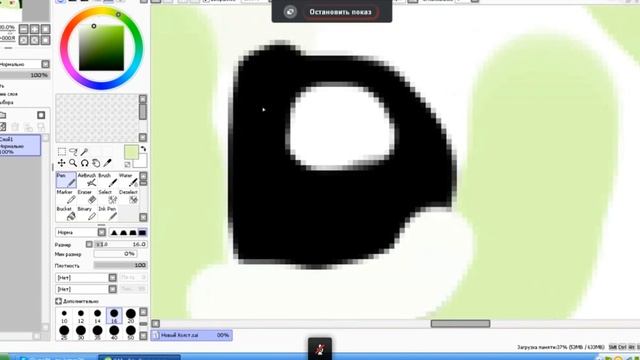Click the new linework layer square icon
The height and width of the screenshot is (360, 640).
tap(41, 115)
